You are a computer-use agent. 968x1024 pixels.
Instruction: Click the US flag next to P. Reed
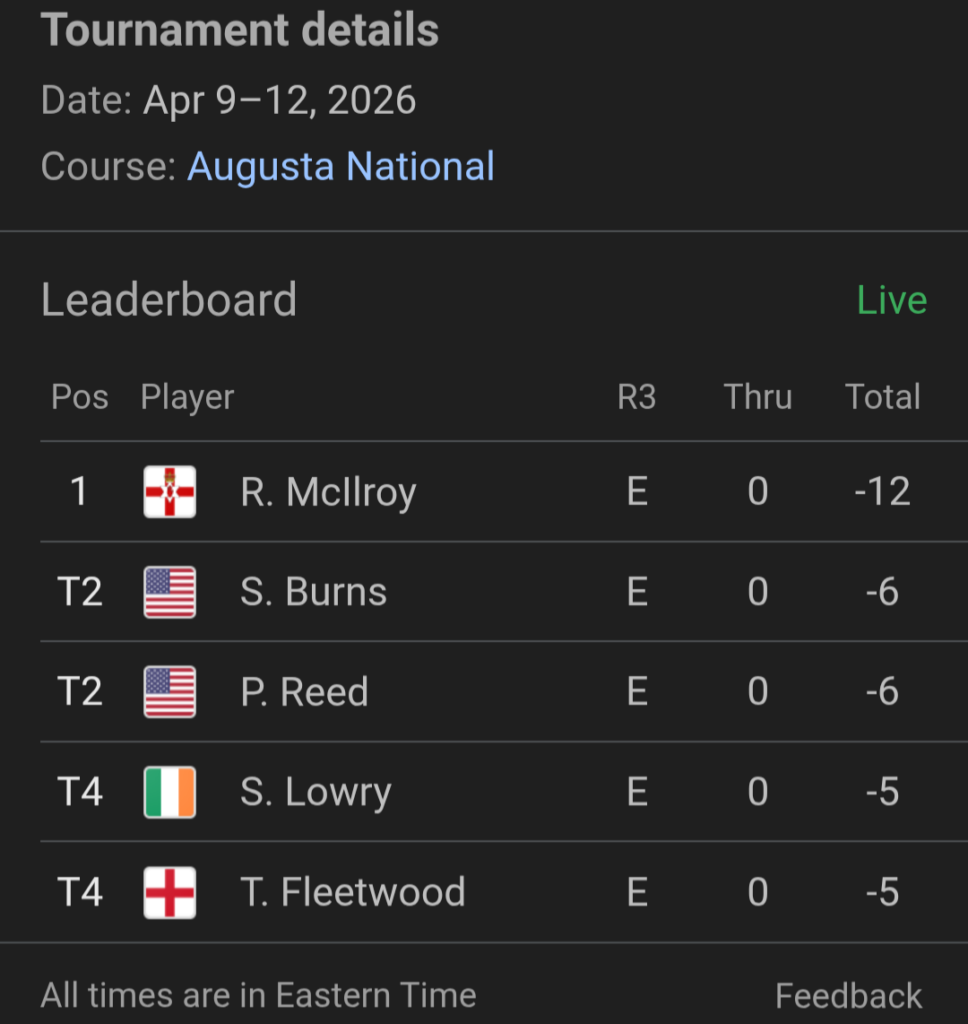click(x=169, y=692)
